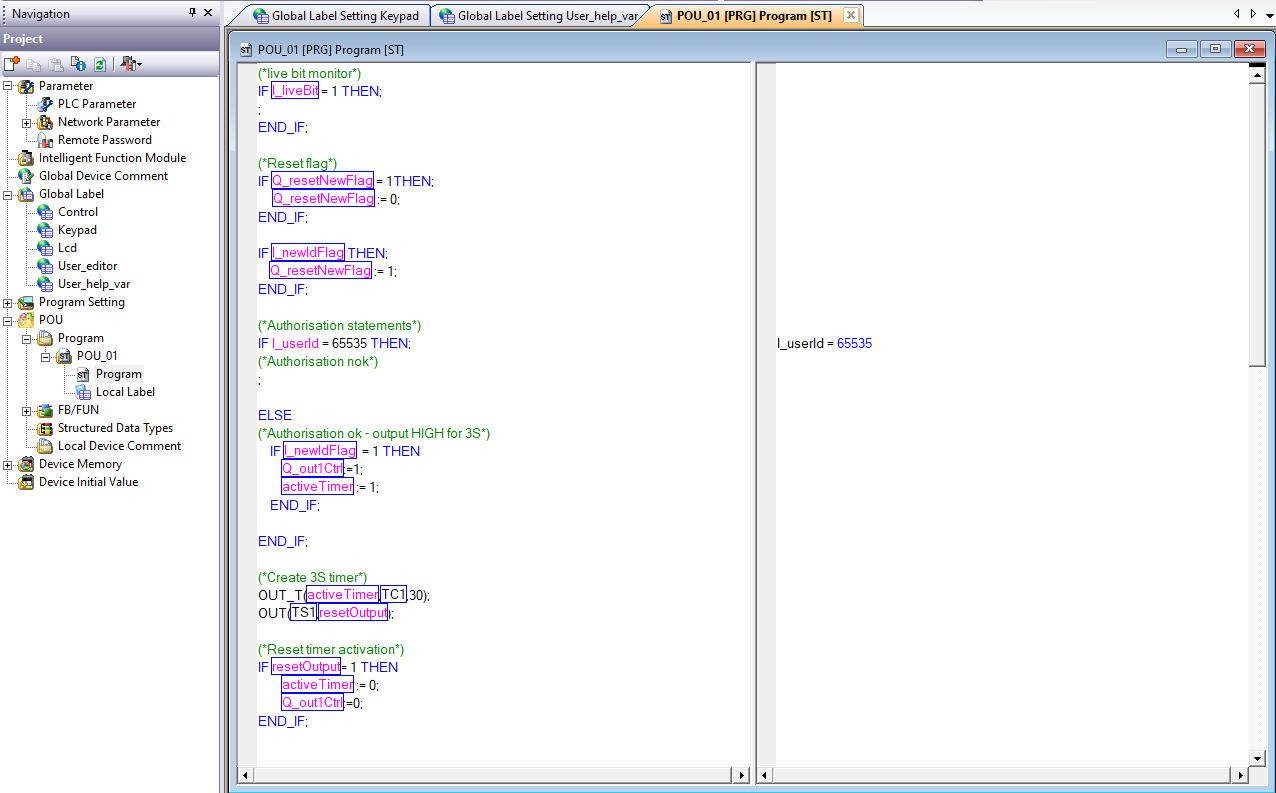The width and height of the screenshot is (1276, 793).
Task: Click the Control global label icon
Action: tap(45, 212)
